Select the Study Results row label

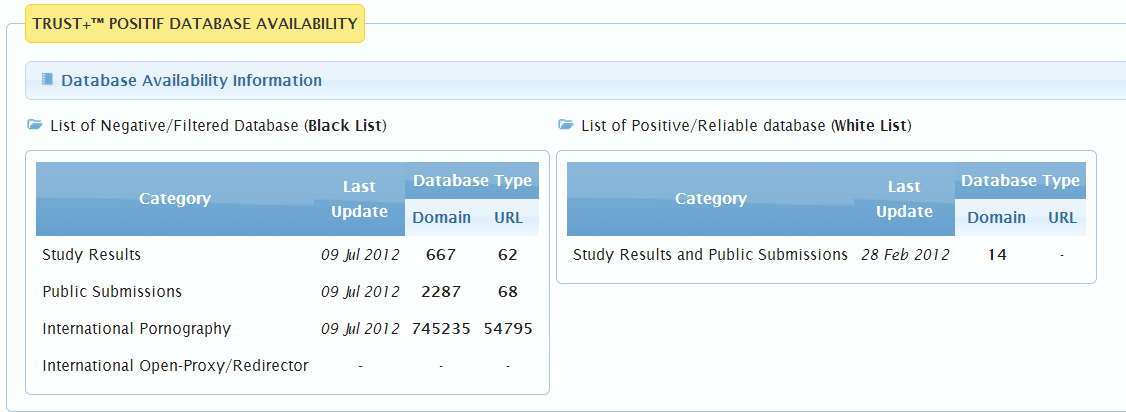pyautogui.click(x=91, y=255)
